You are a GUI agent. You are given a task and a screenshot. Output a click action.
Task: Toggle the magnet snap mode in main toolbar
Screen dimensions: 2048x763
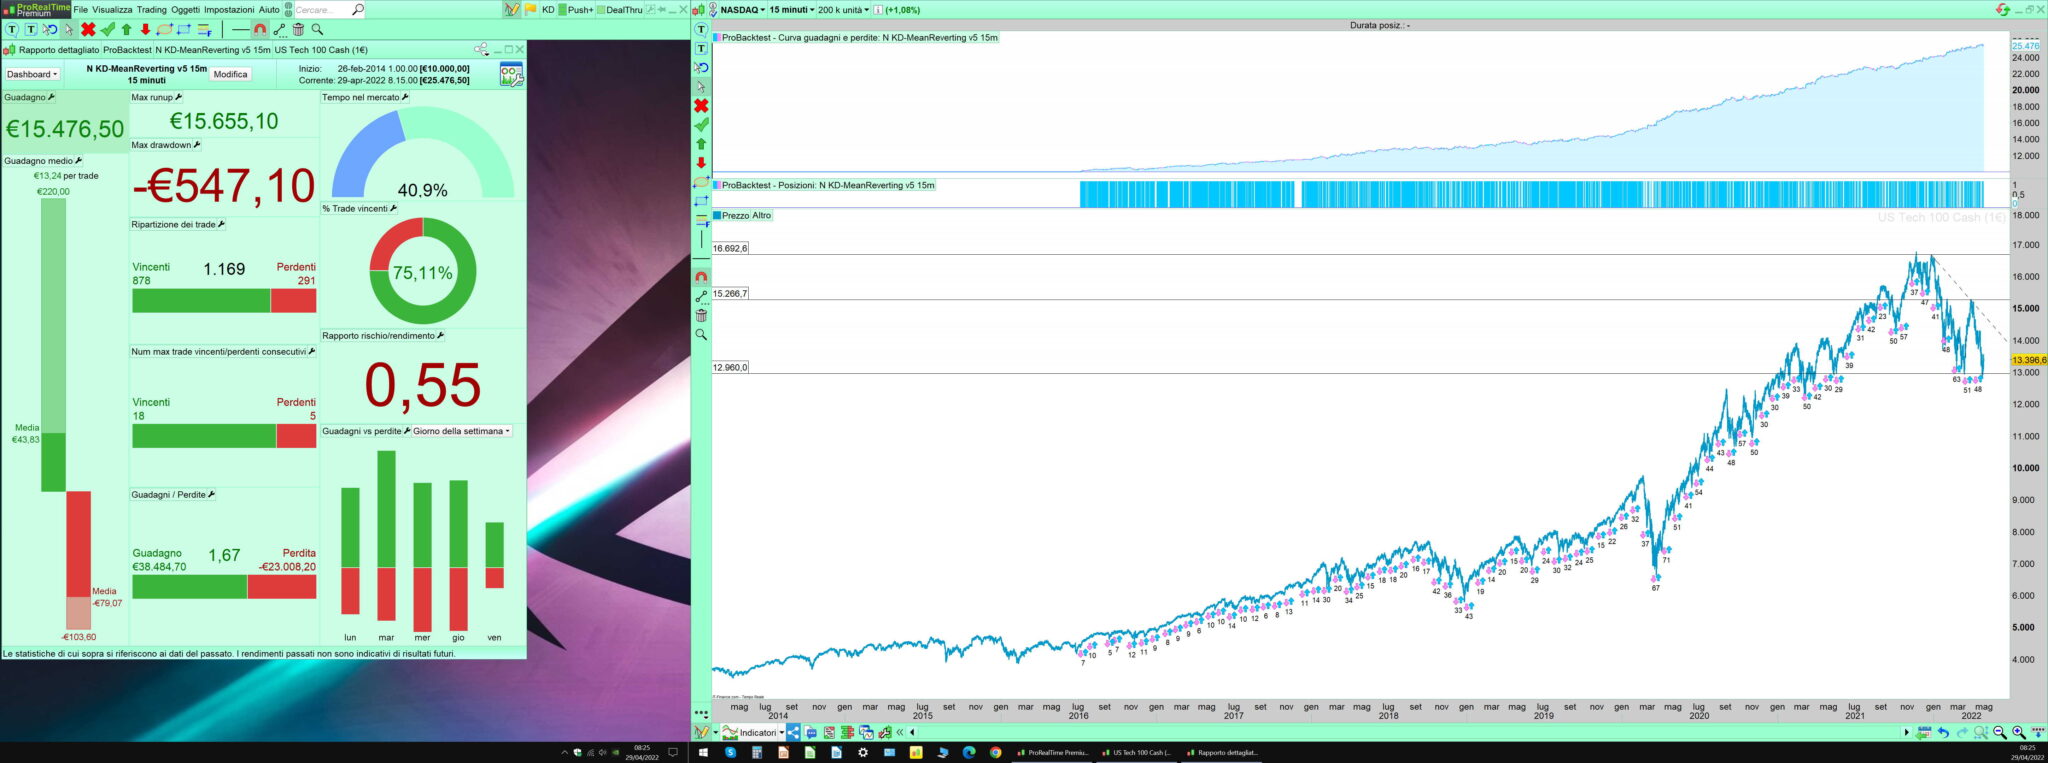(x=260, y=30)
